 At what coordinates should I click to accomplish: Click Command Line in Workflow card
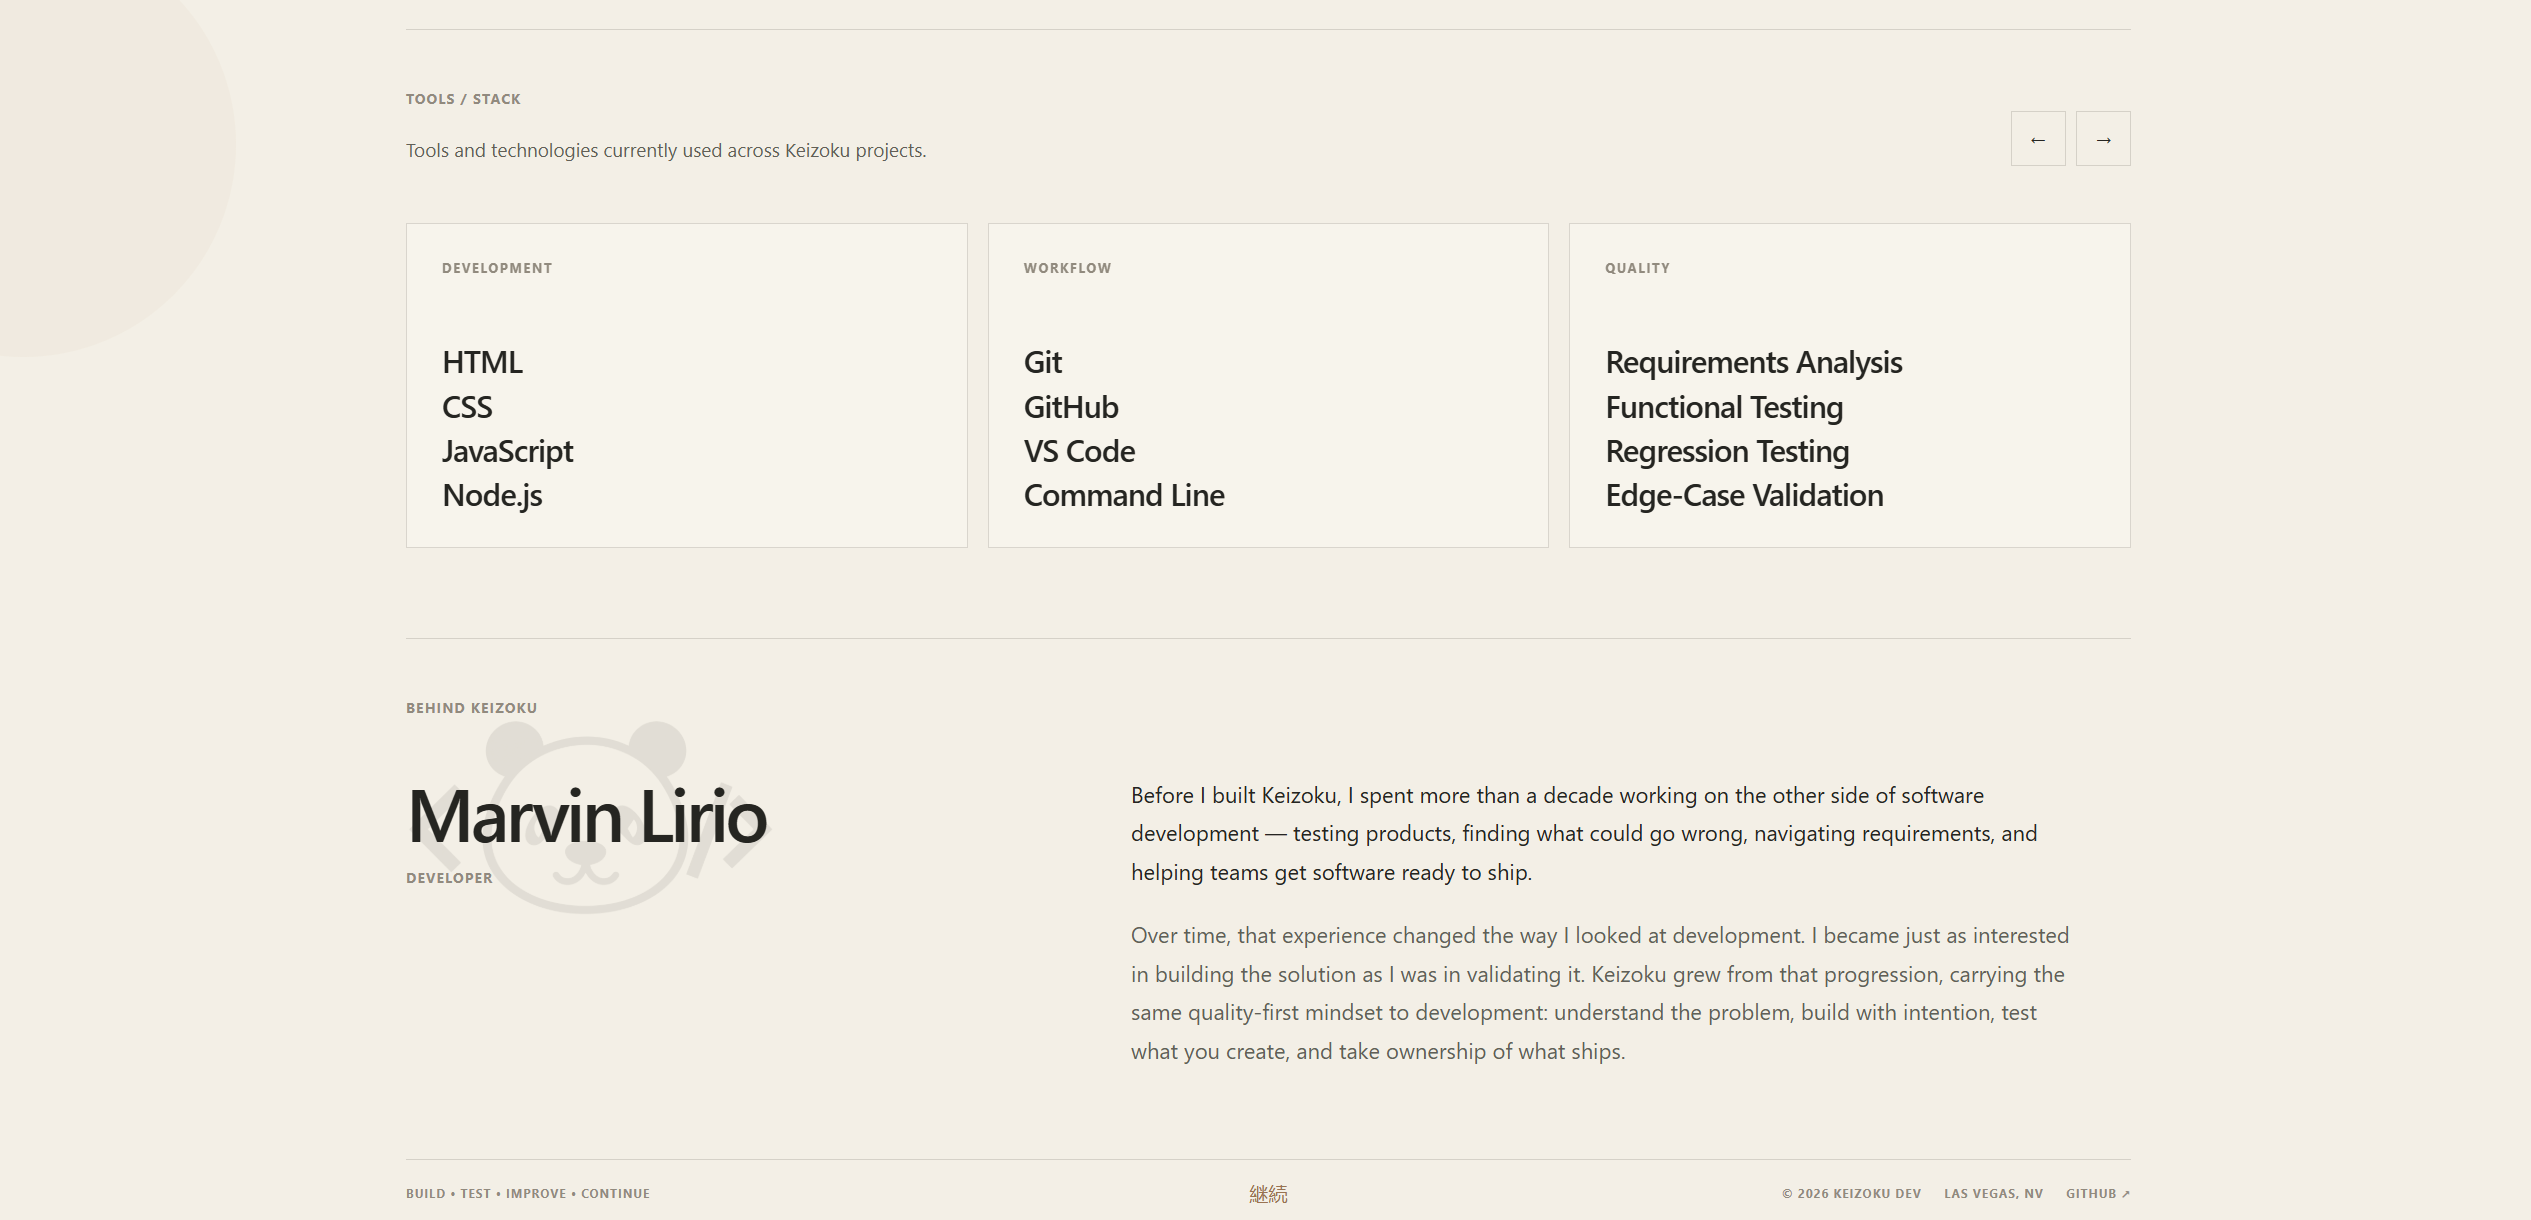(1124, 495)
